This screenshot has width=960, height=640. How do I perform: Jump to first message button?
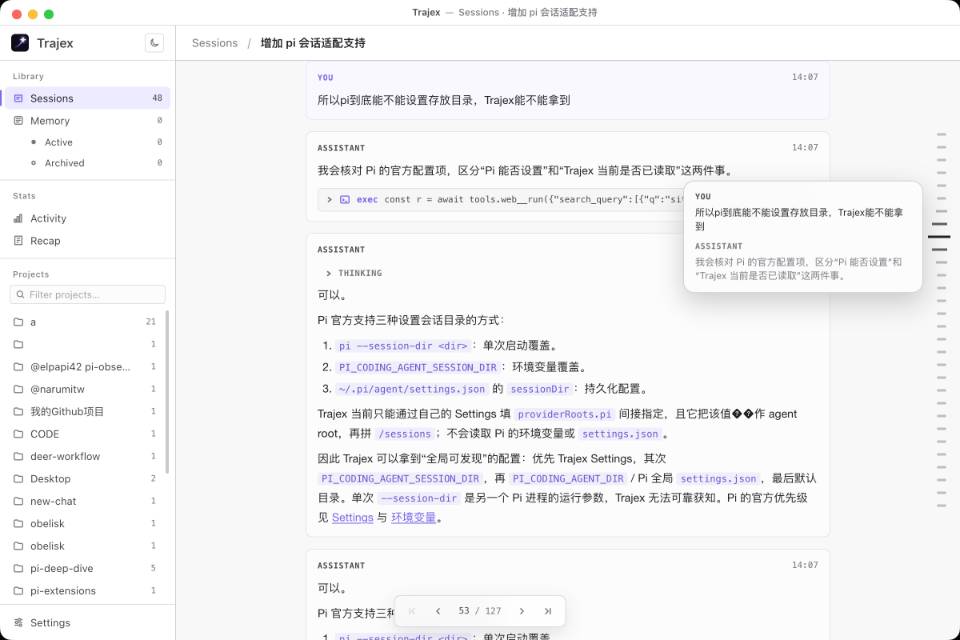click(412, 611)
